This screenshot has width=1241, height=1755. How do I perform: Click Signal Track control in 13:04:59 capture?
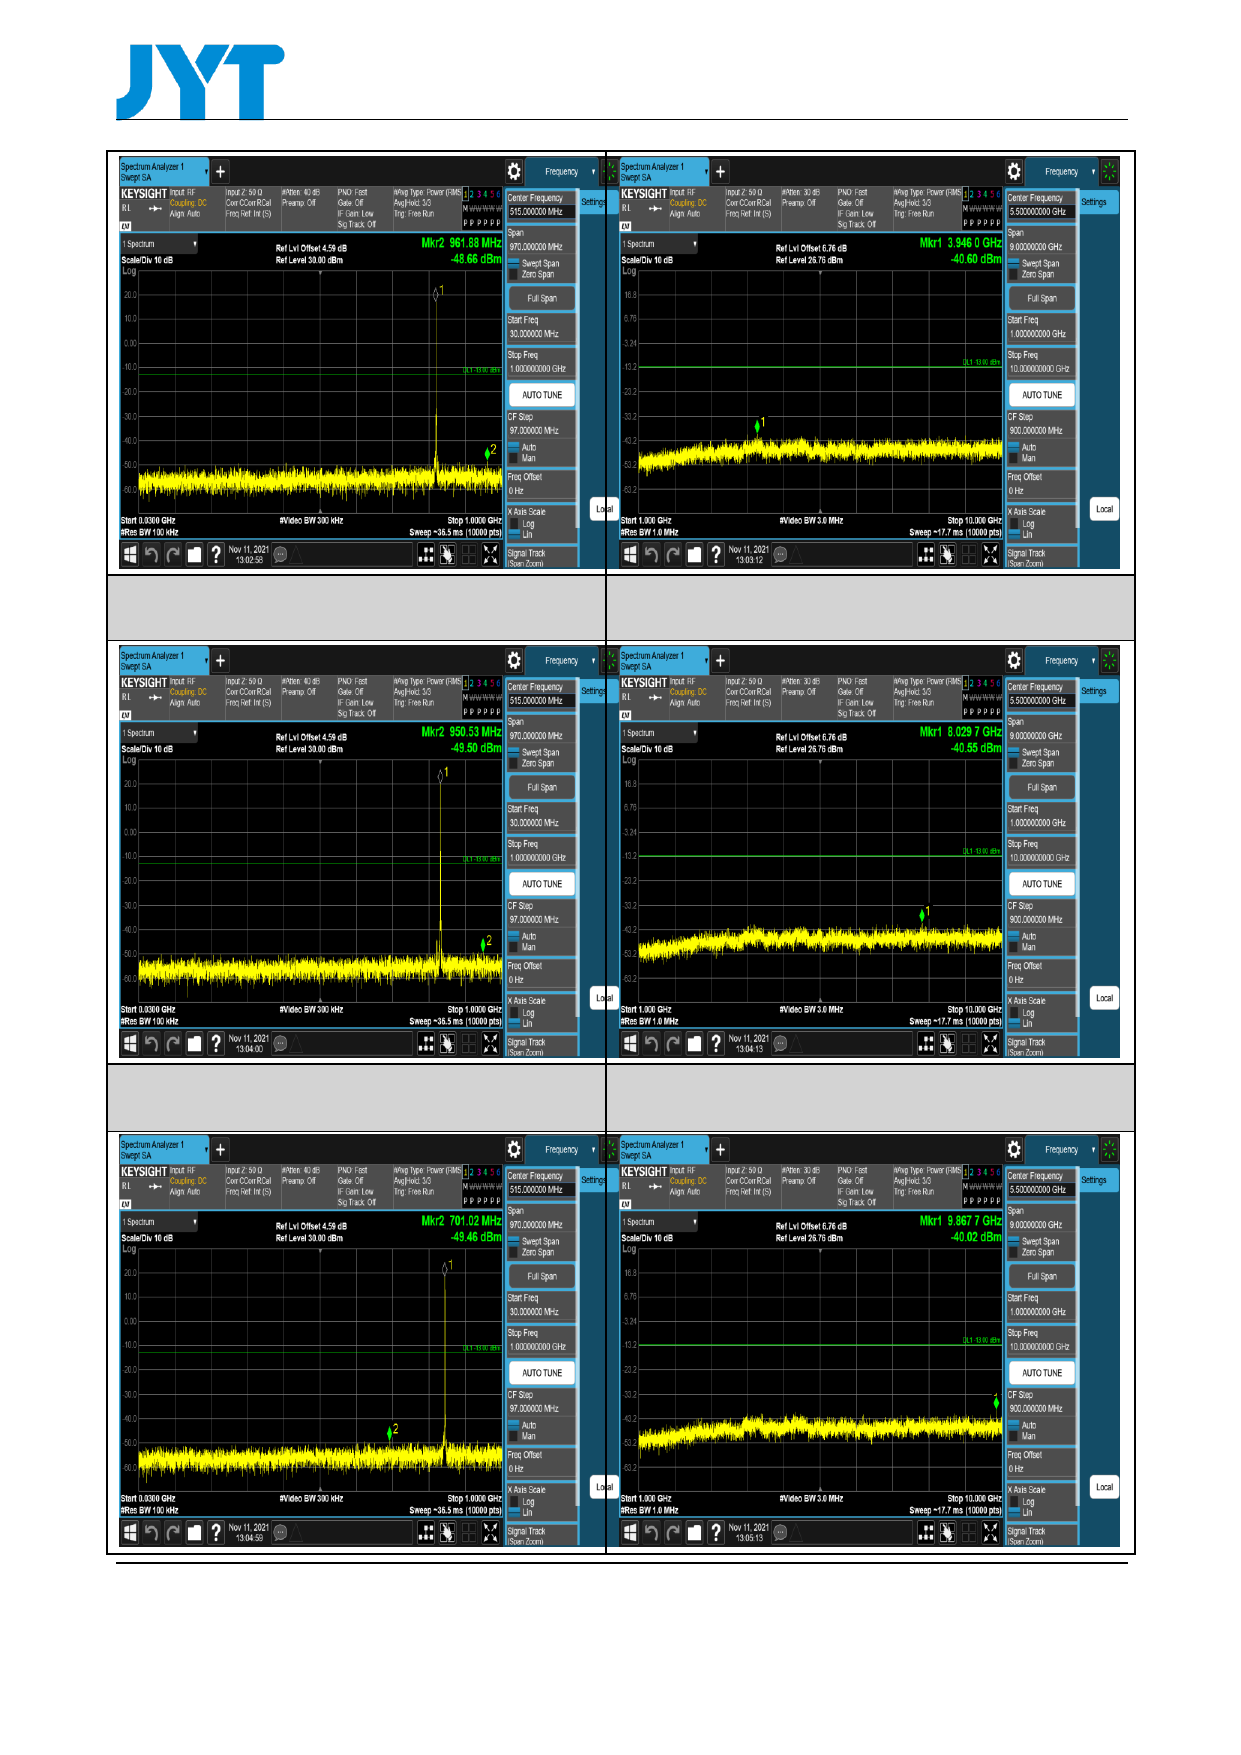coord(541,1535)
